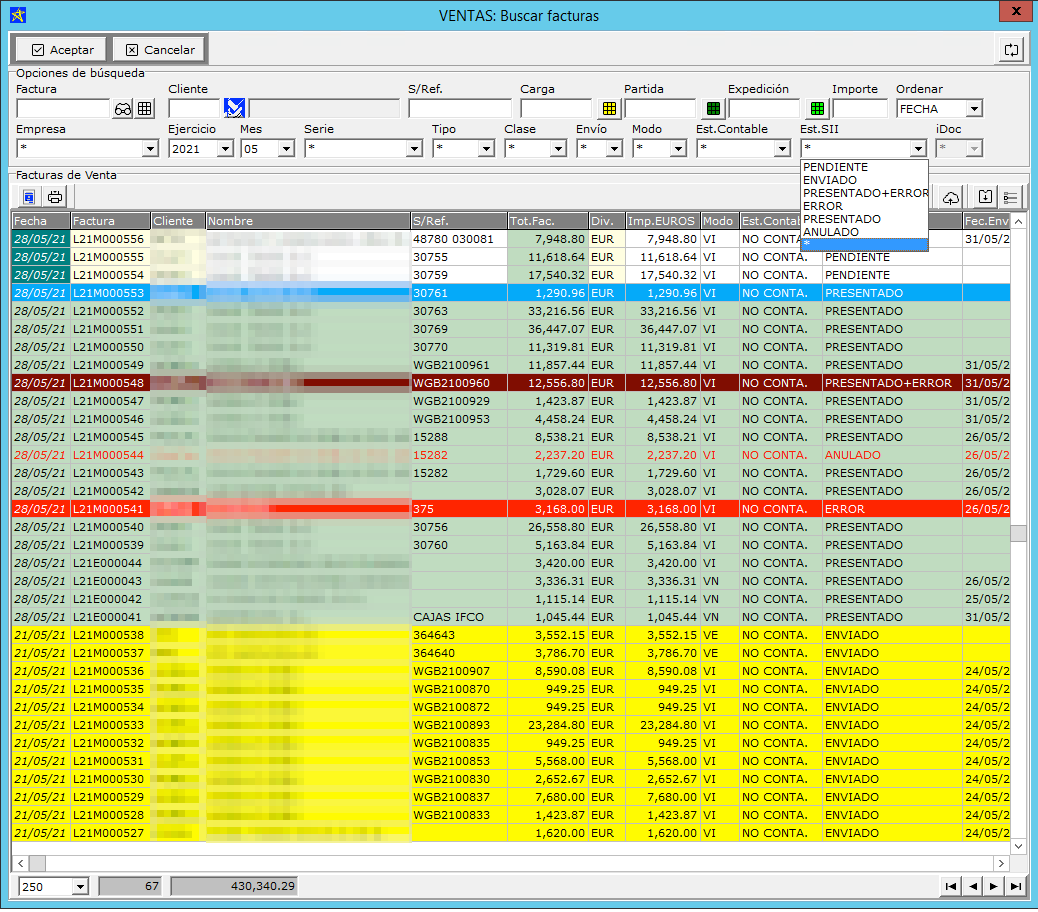Open the yellow grid lookup beside Carga
Screen dimensions: 1038x912
click(609, 109)
